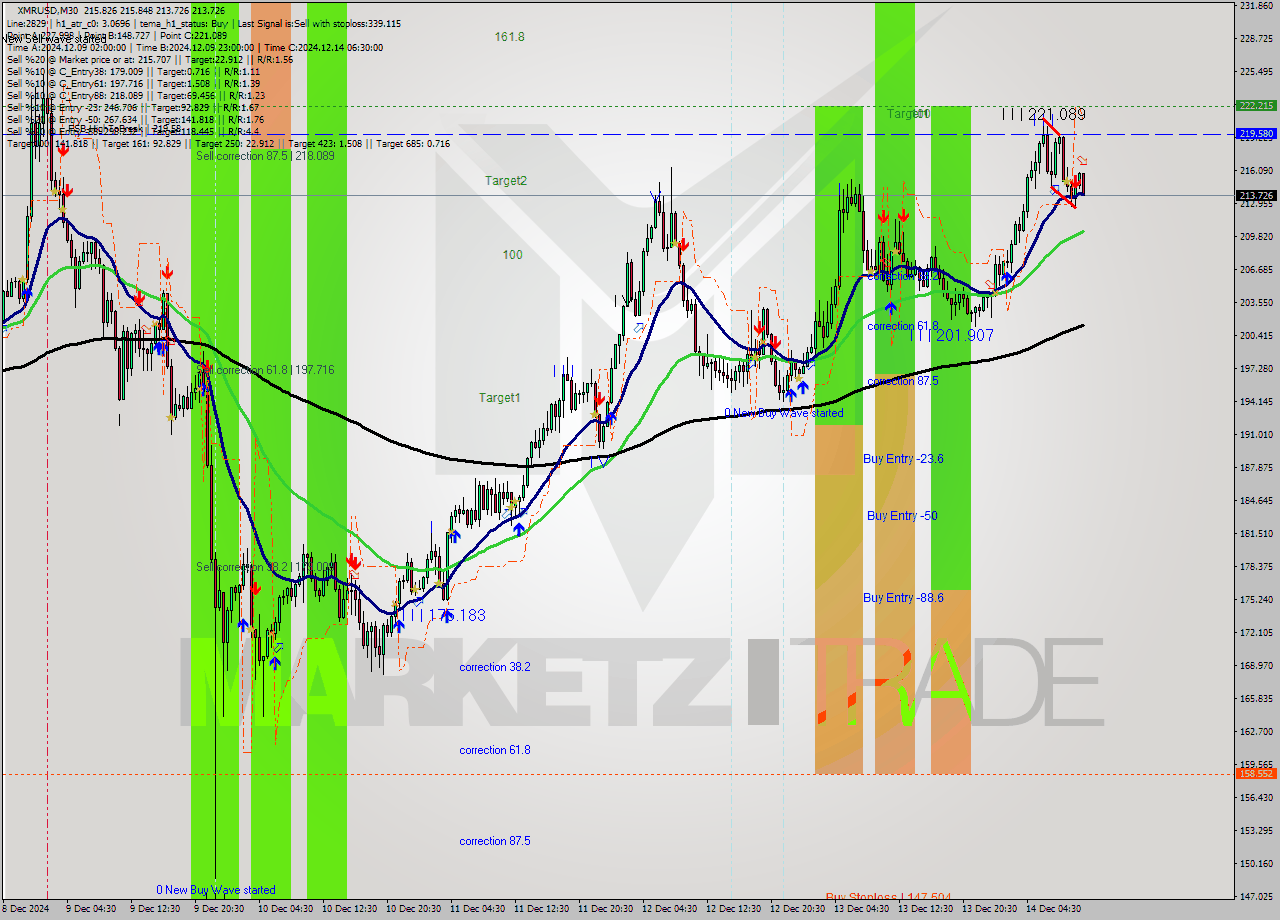Viewport: 1280px width, 920px height.
Task: Click the Target1 level label
Action: 499,398
